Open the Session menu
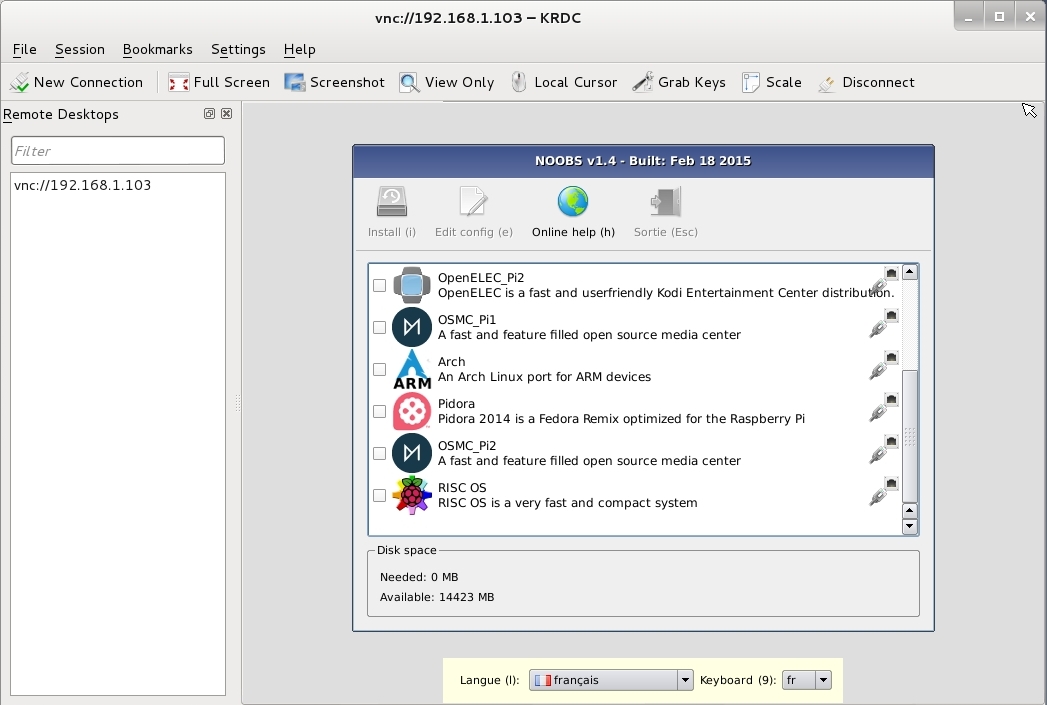1047x705 pixels. pos(80,49)
